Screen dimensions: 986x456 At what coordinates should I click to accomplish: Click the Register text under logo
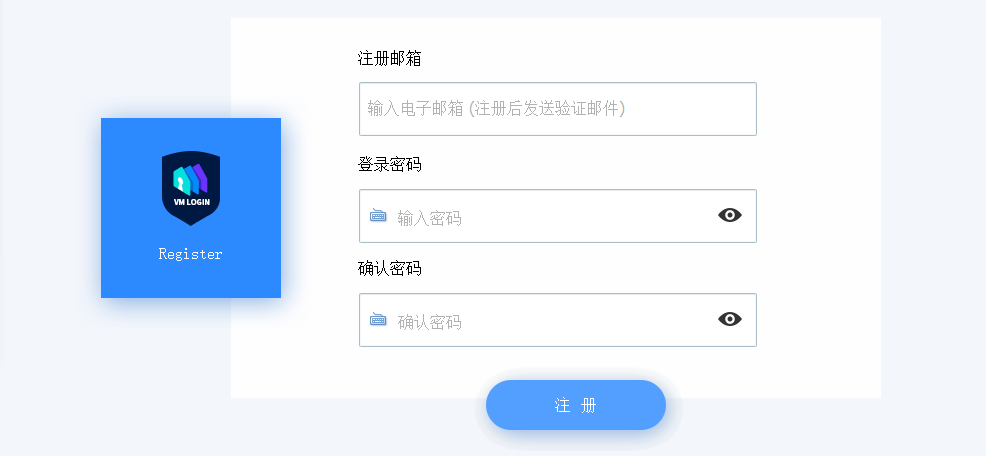coord(191,254)
